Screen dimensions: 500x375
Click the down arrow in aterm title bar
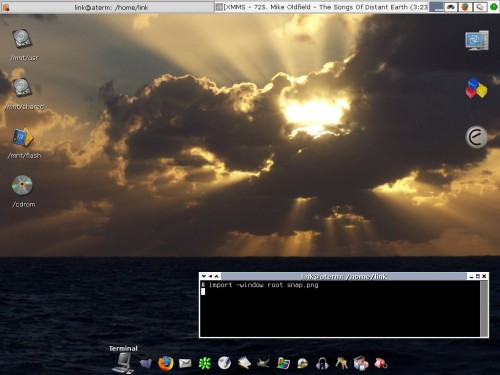204,276
